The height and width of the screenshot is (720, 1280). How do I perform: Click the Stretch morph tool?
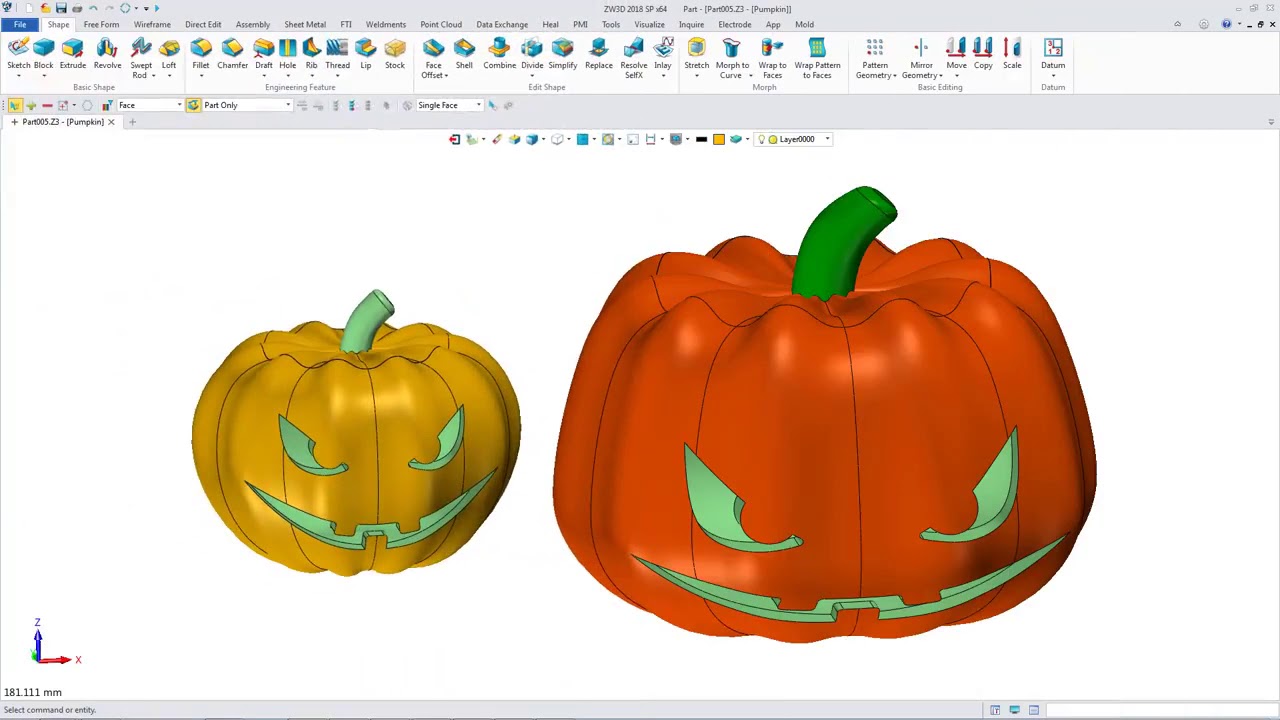point(697,55)
